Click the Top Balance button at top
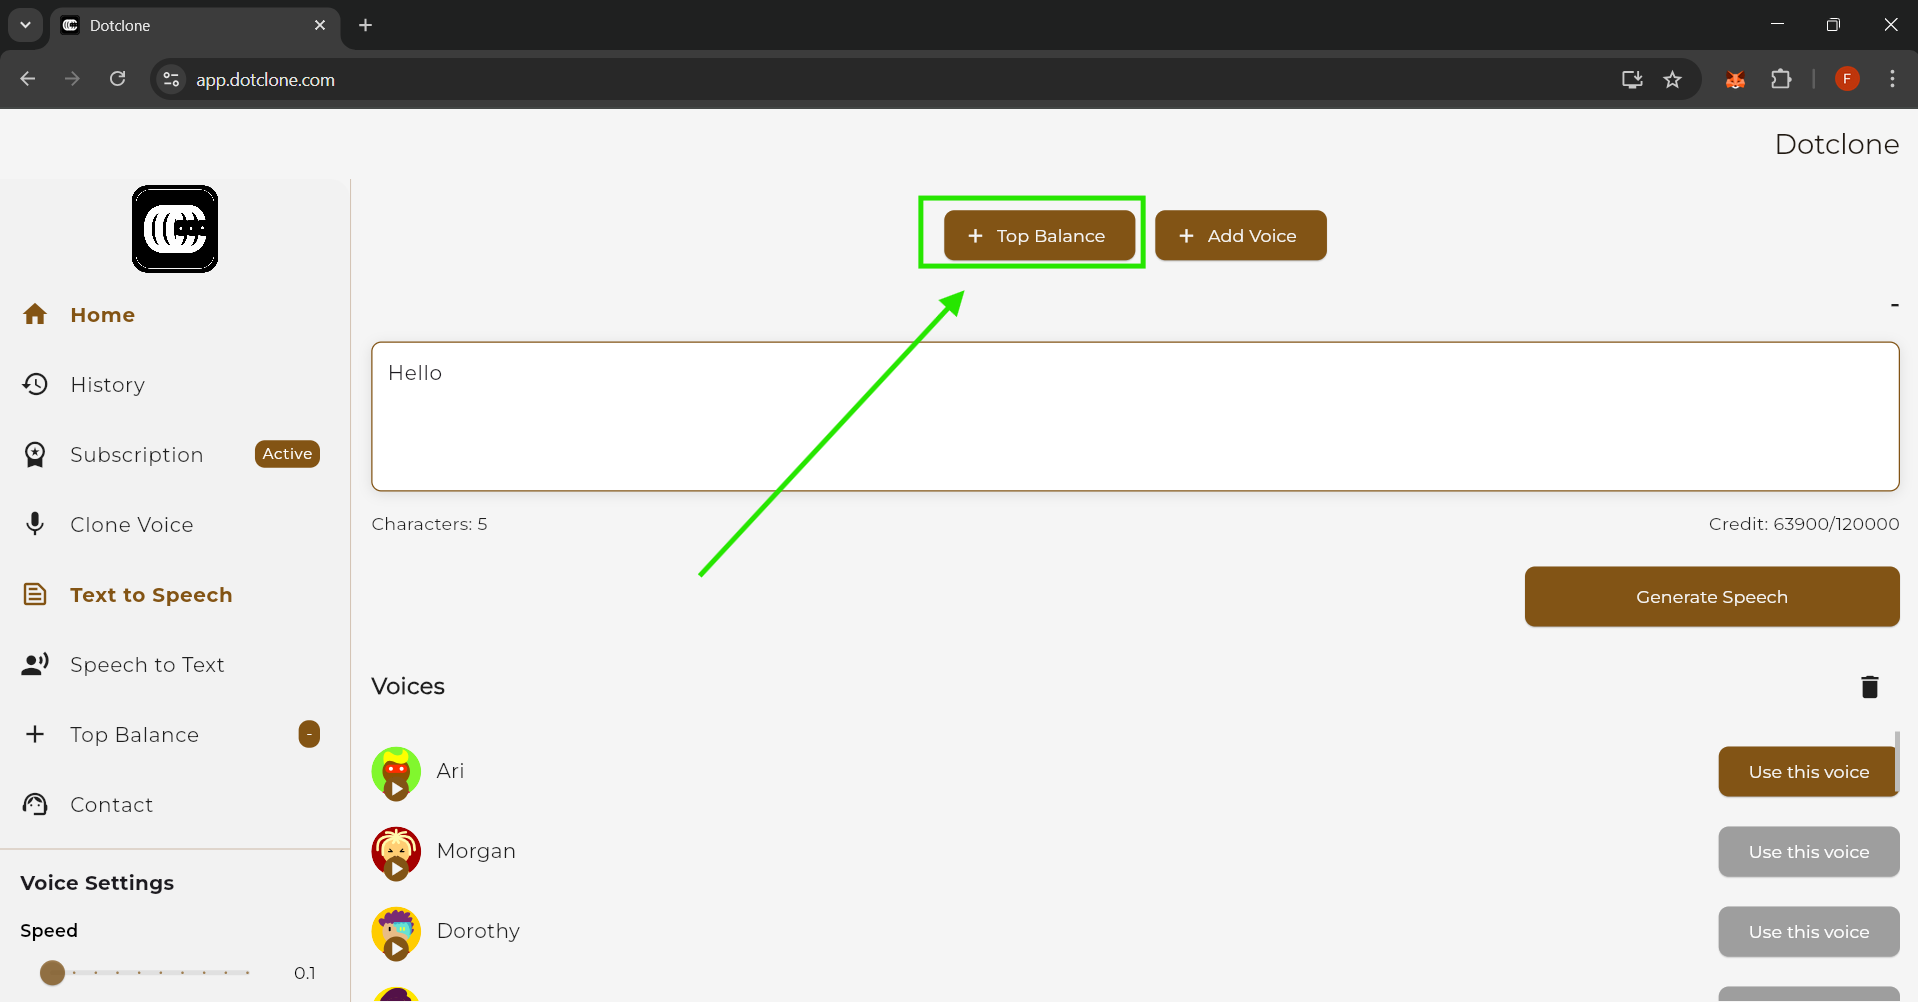 pos(1039,236)
